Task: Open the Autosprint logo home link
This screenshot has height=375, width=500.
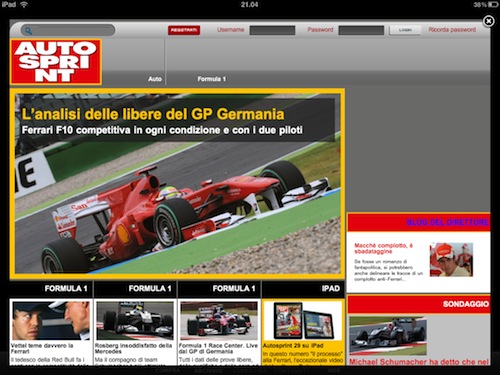Action: [56, 62]
